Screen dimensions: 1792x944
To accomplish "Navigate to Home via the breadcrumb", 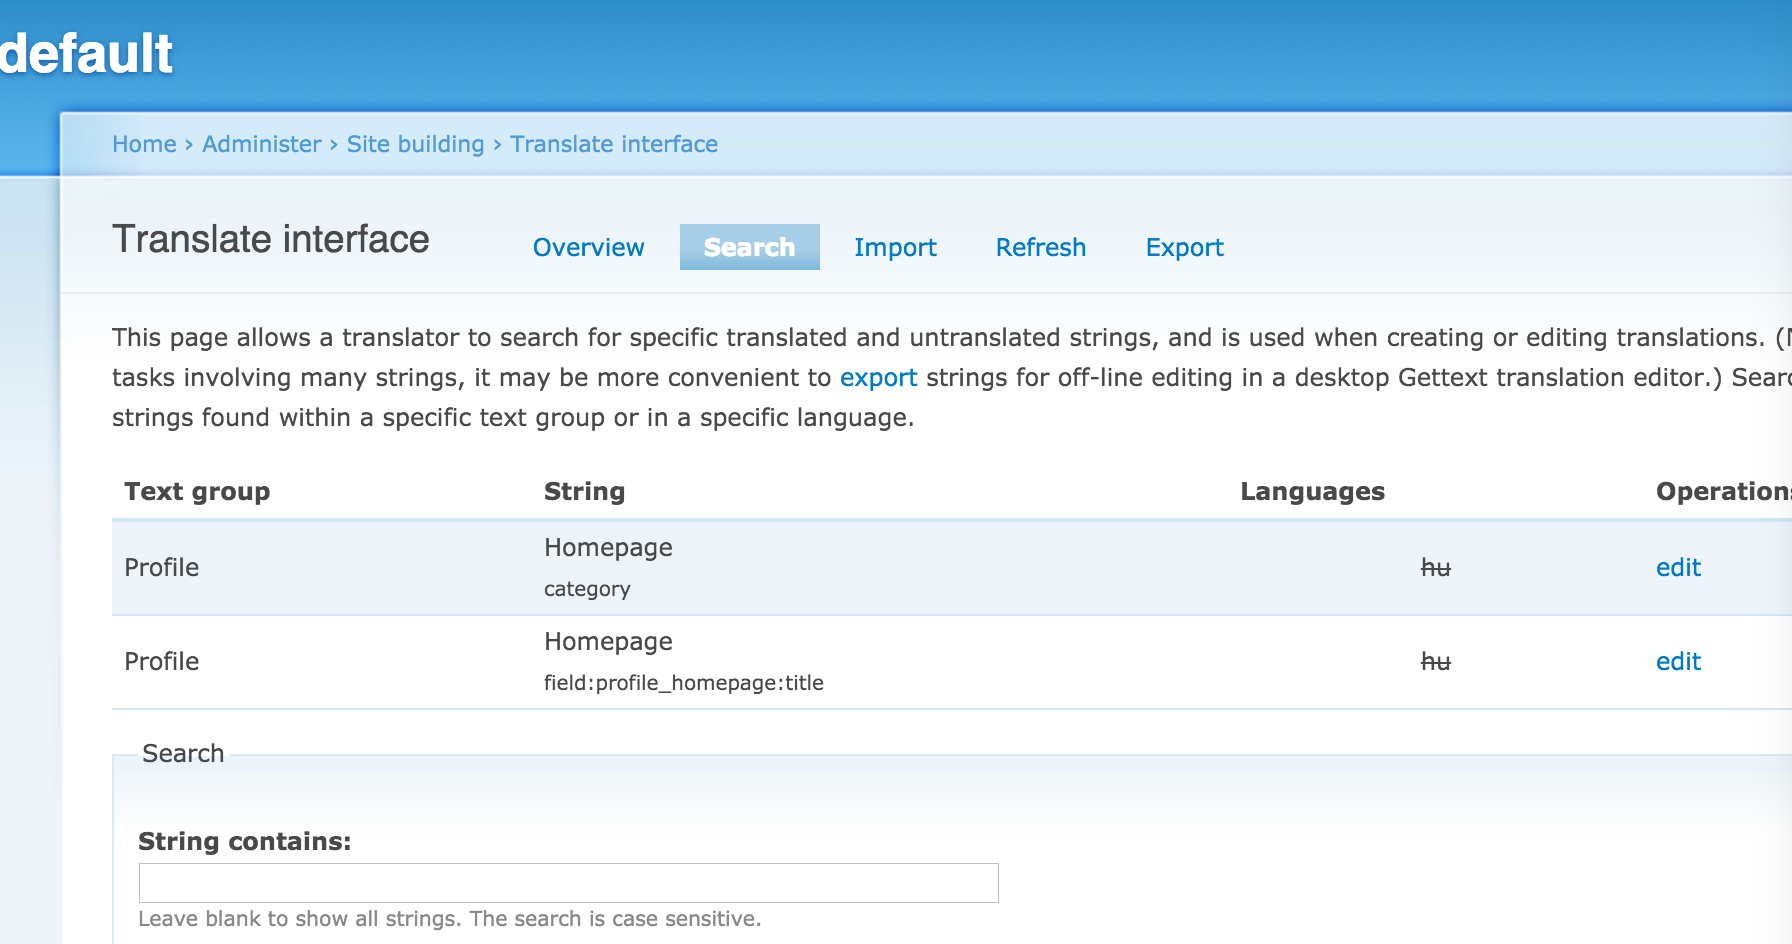I will pos(145,144).
